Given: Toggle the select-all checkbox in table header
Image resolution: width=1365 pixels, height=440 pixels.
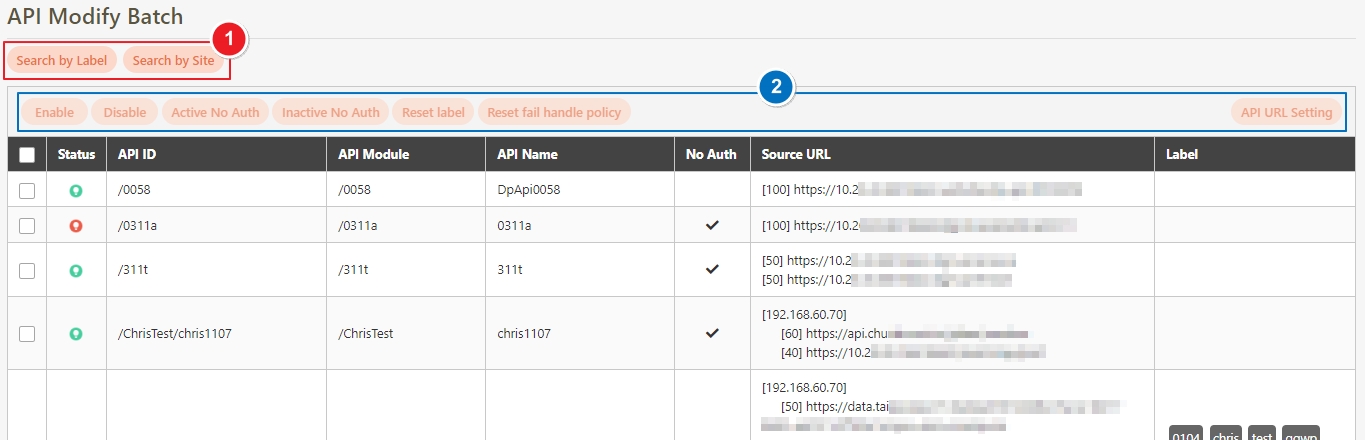Looking at the screenshot, I should pyautogui.click(x=27, y=155).
